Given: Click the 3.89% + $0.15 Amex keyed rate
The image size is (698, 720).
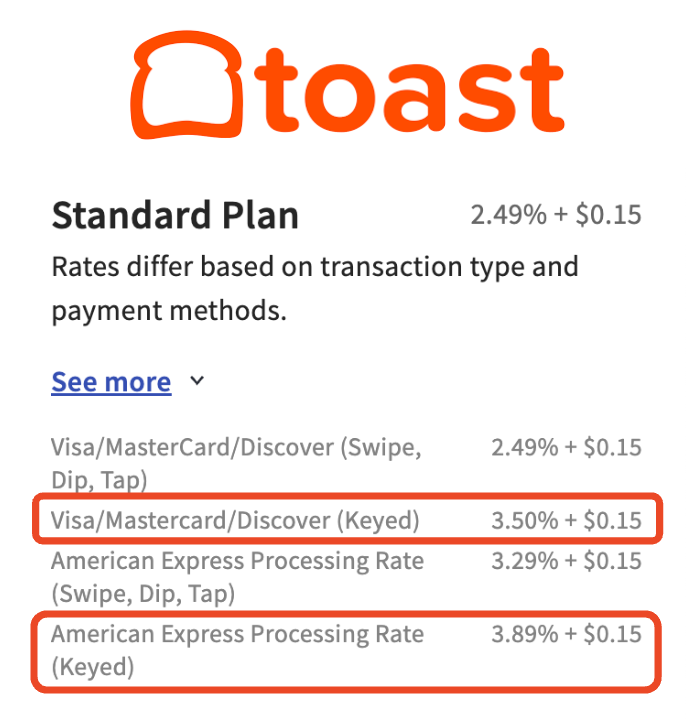Looking at the screenshot, I should (566, 634).
